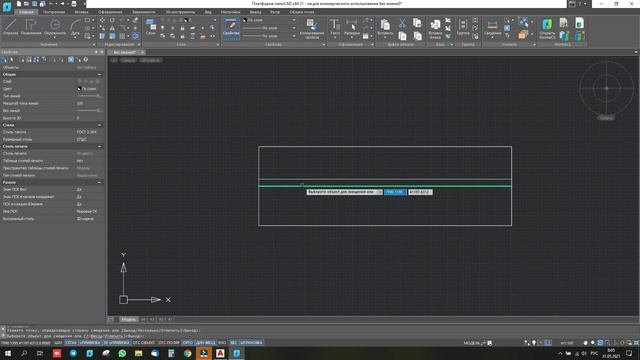Toggle ОТС-ПОЛЯР polar tracking in status bar

pyautogui.click(x=169, y=343)
